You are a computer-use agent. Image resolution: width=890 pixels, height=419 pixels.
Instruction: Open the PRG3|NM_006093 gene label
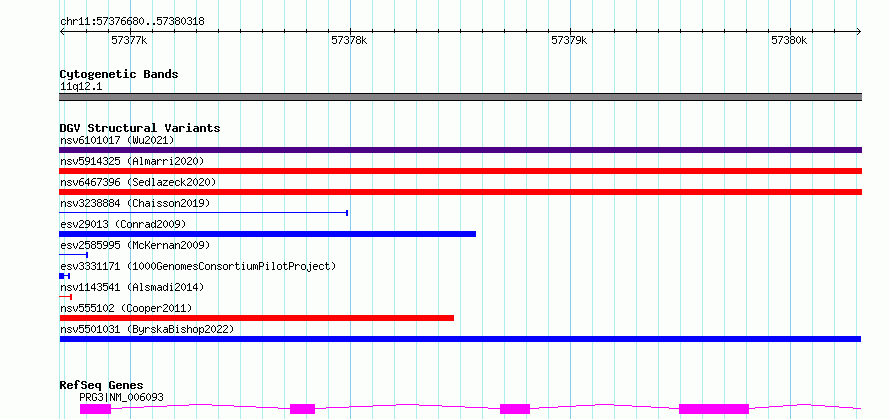click(121, 397)
